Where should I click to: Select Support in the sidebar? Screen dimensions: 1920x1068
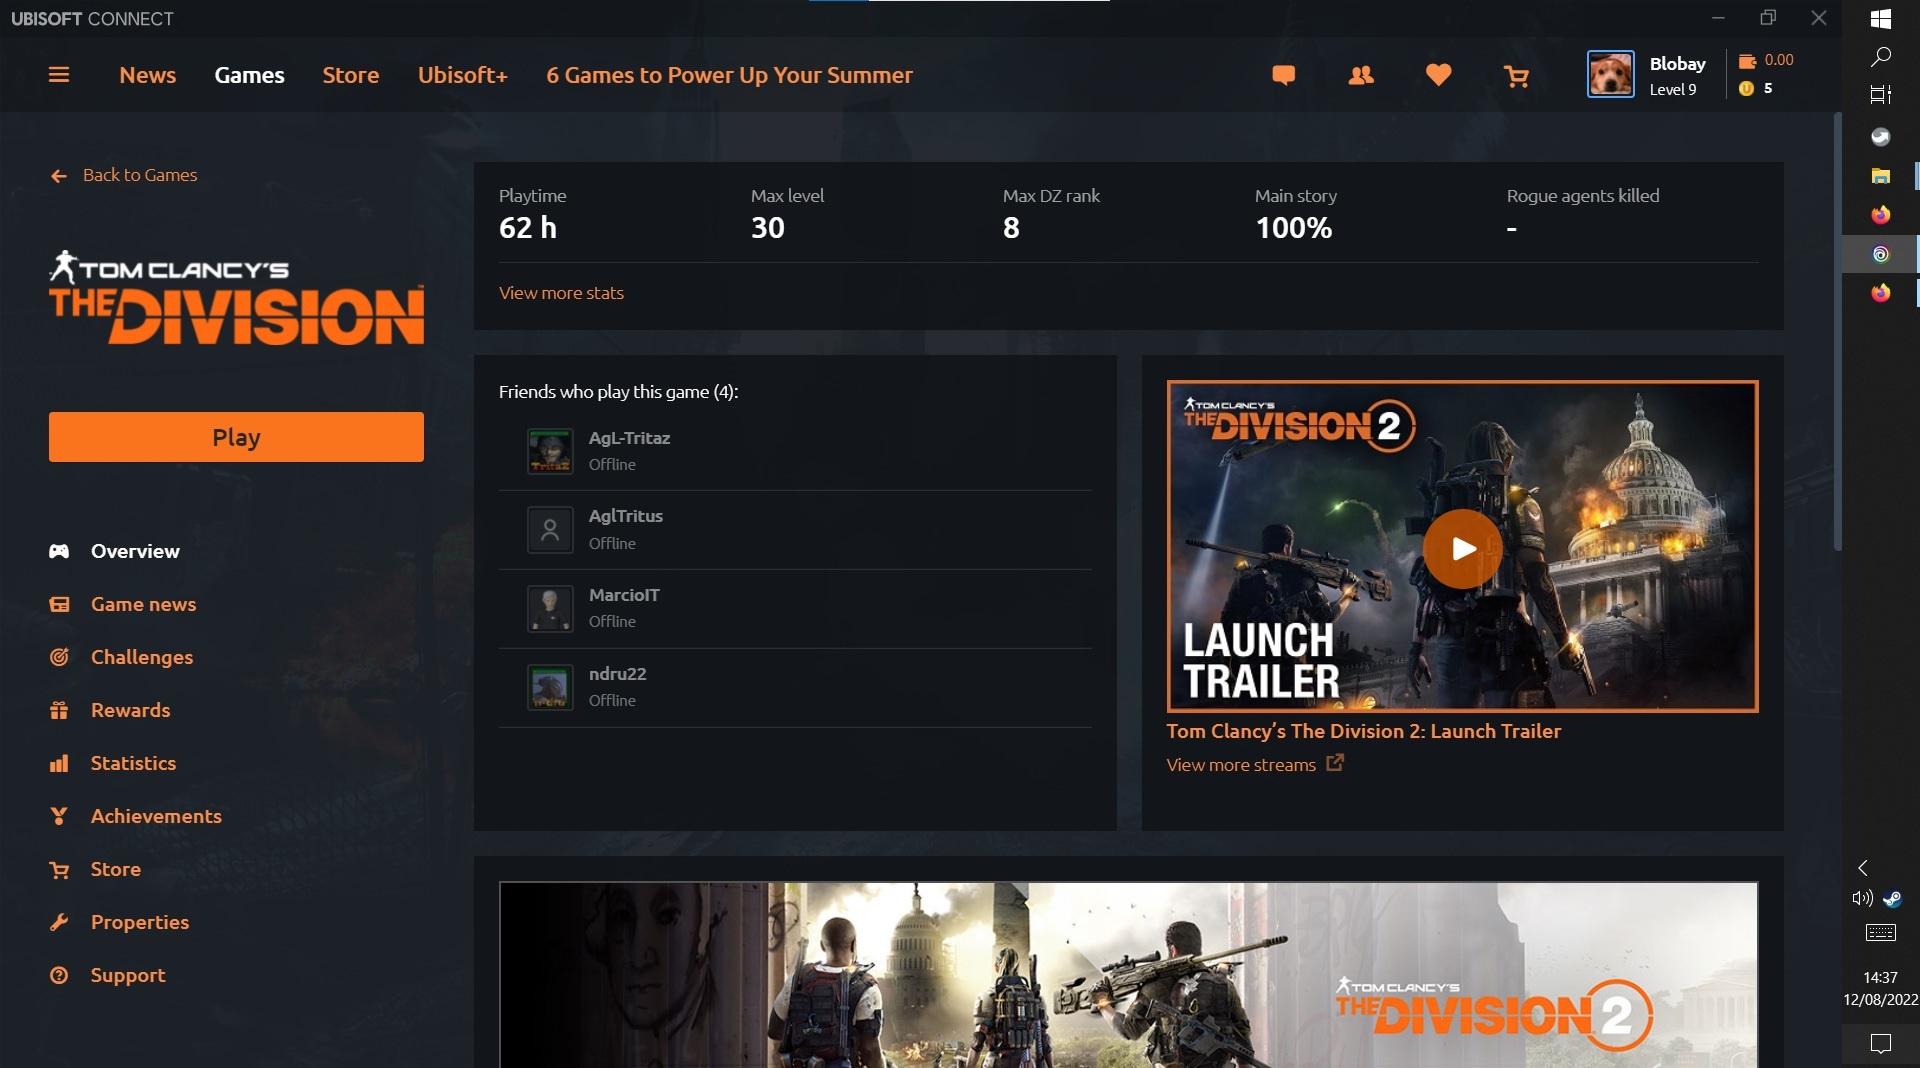pyautogui.click(x=128, y=975)
